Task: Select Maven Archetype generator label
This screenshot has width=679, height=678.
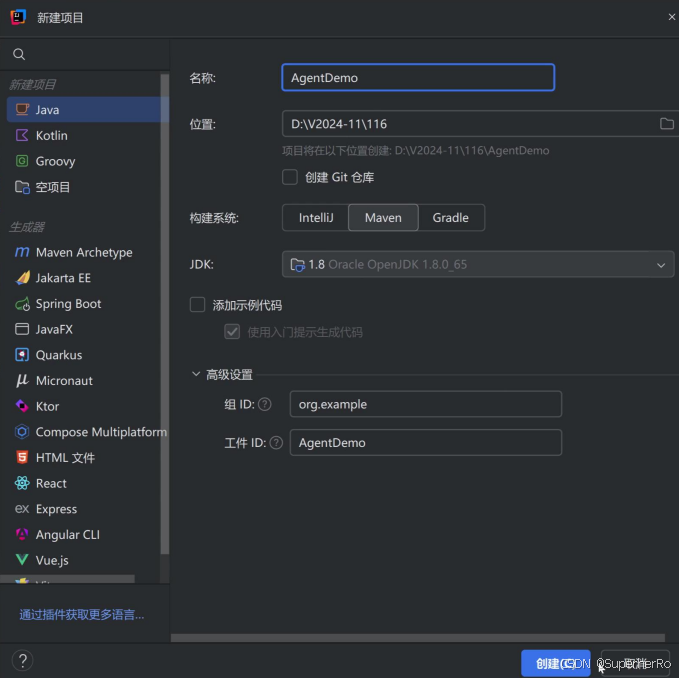Action: click(84, 252)
